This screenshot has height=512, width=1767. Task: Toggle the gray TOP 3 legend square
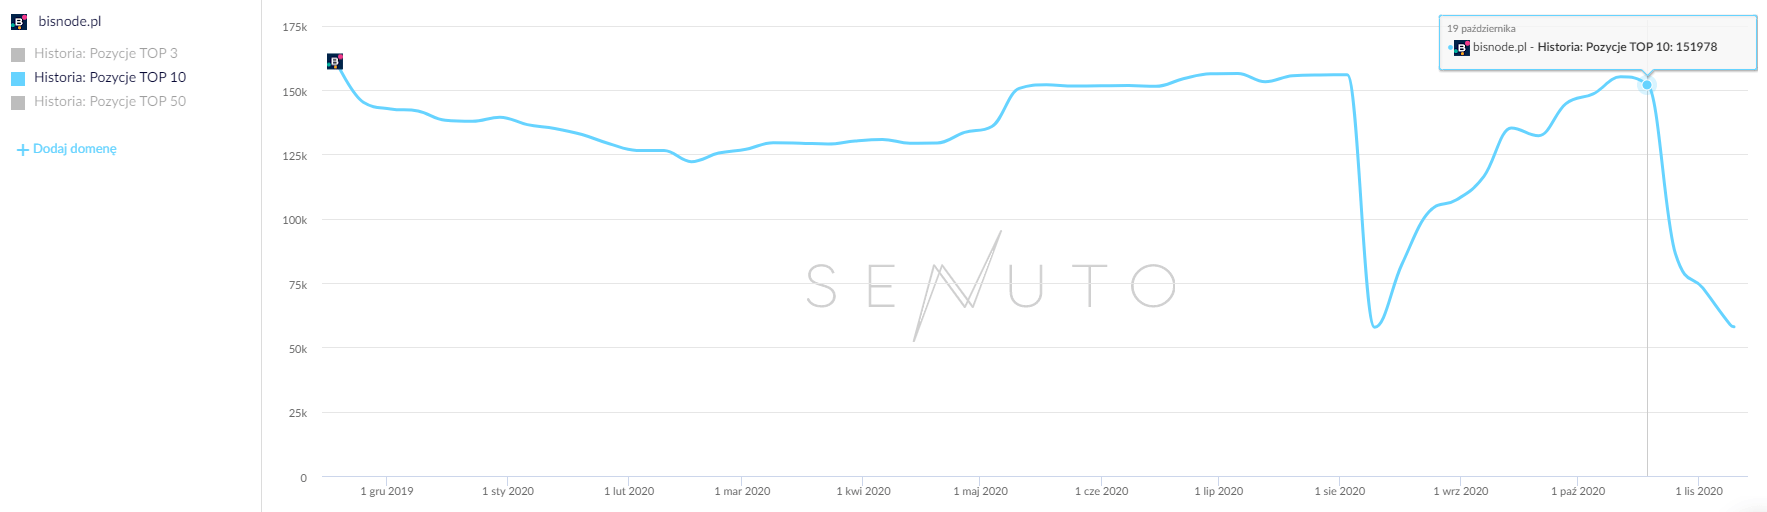coord(18,54)
